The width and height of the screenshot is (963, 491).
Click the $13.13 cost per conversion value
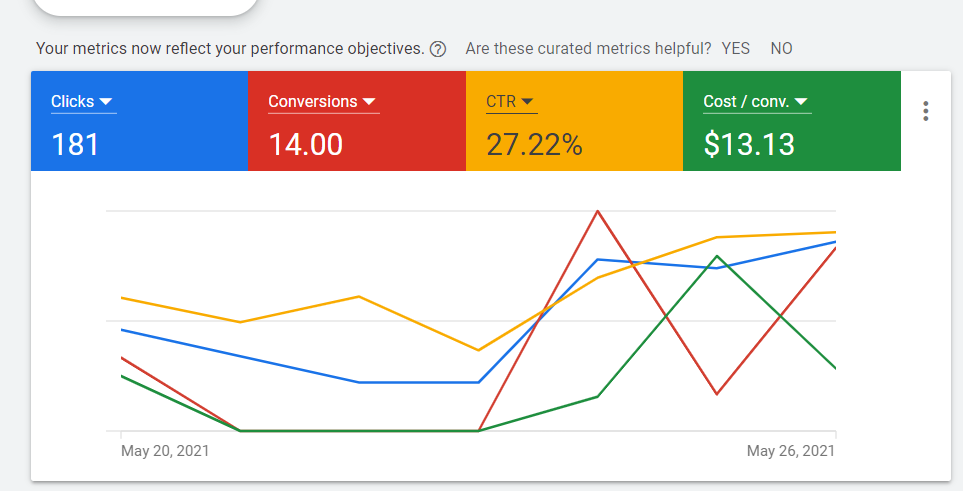click(x=749, y=144)
